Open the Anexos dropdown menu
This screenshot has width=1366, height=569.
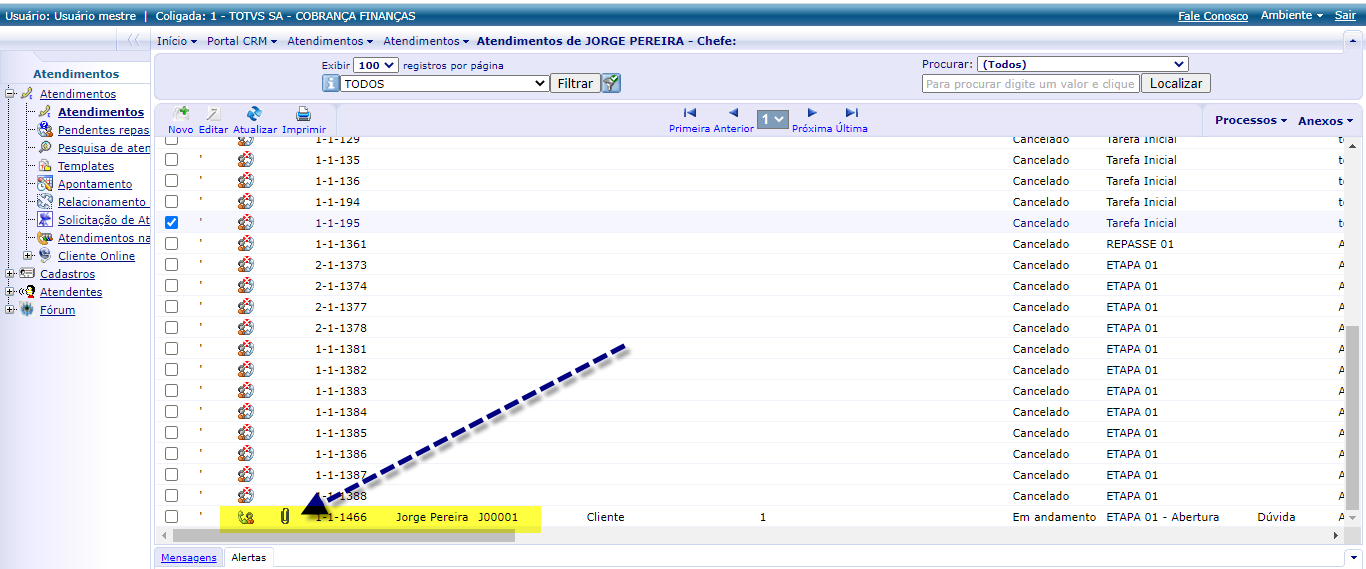1325,120
